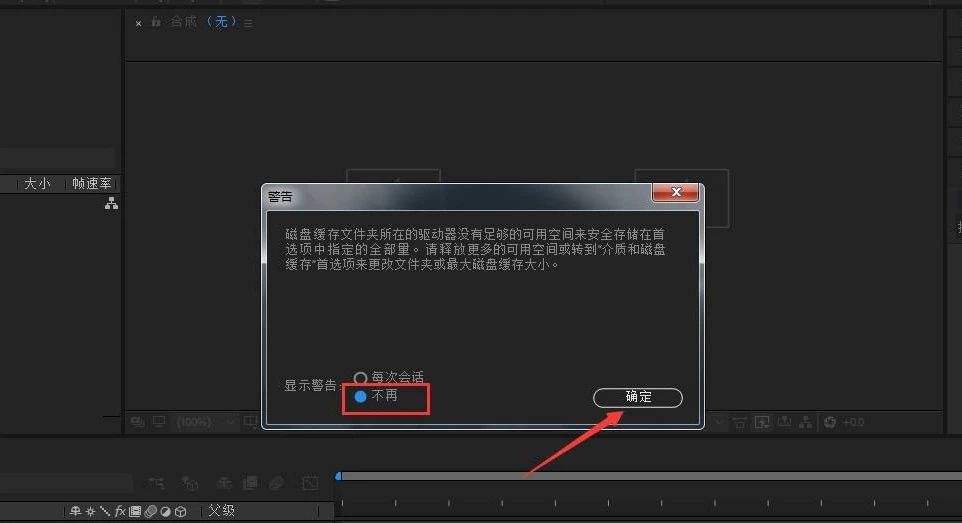Open the 合成 (无) panel menu icon

pos(248,24)
